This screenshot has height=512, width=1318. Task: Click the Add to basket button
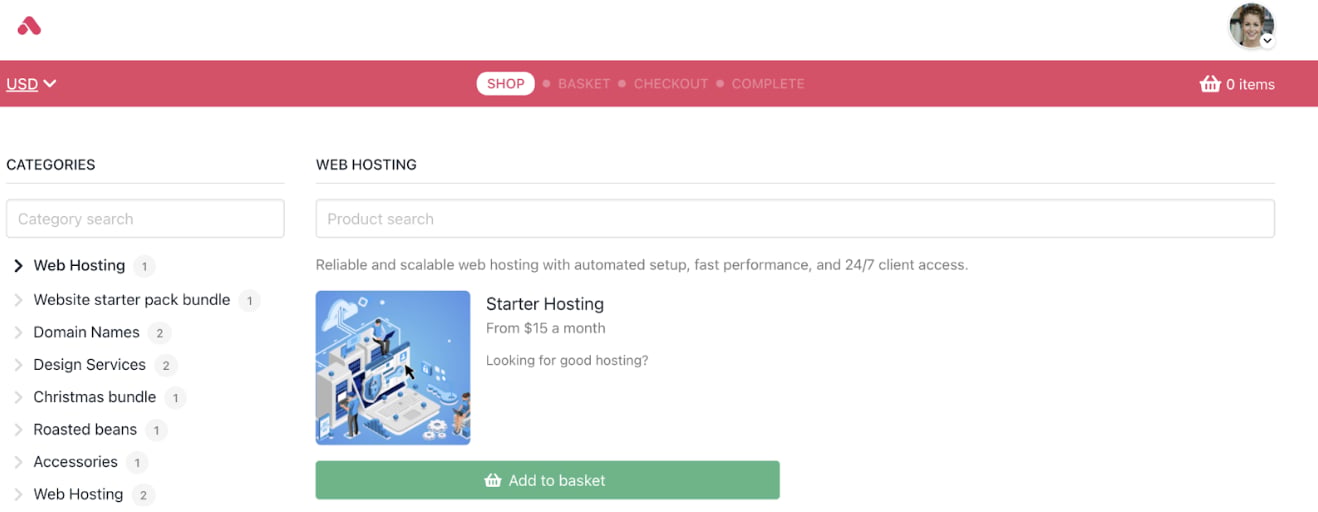(547, 480)
